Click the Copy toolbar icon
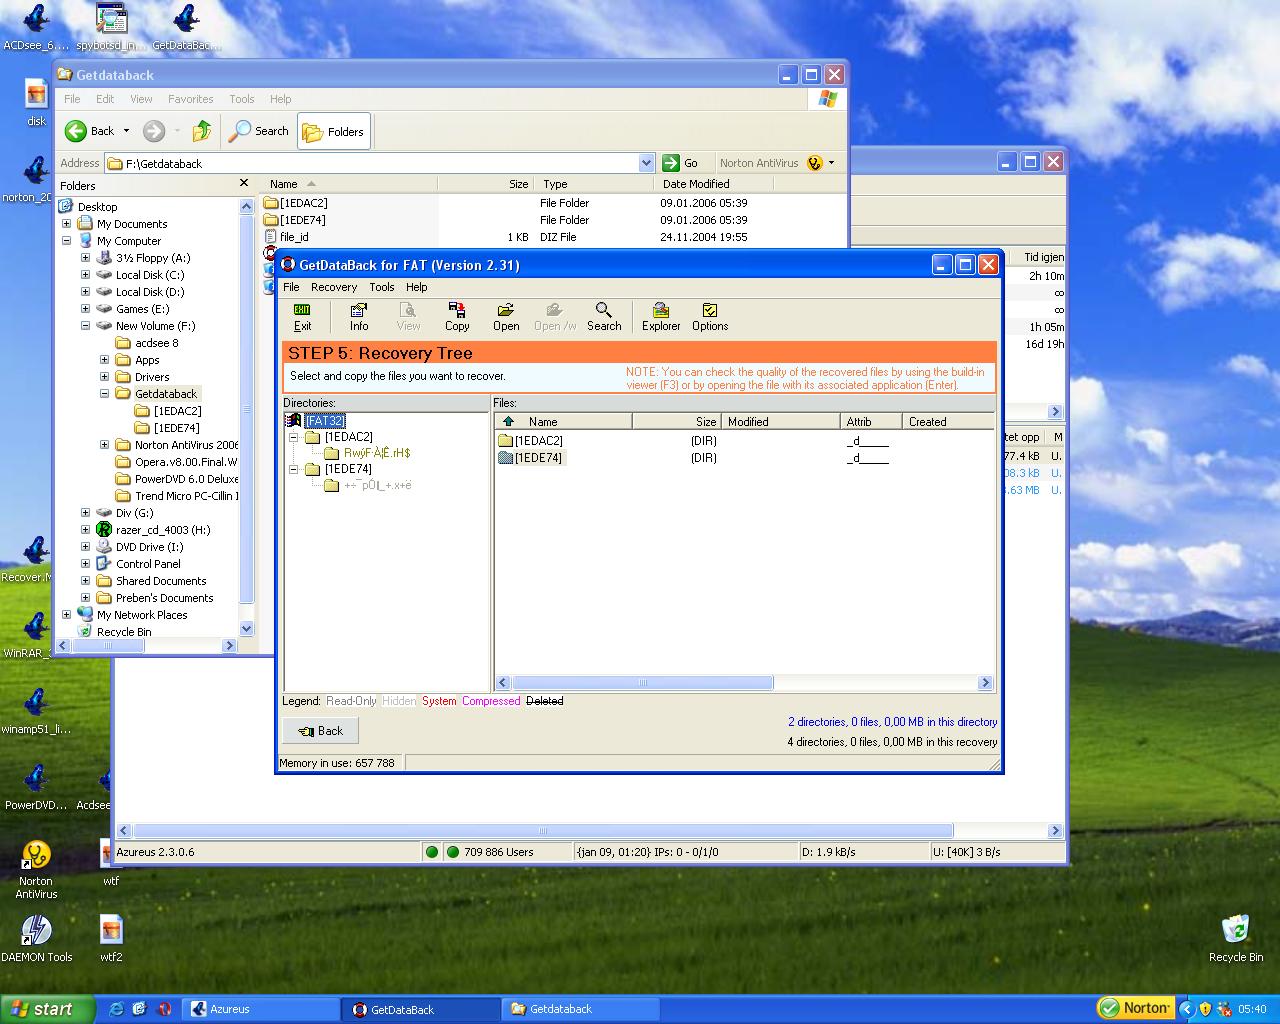1280x1024 pixels. tap(457, 317)
